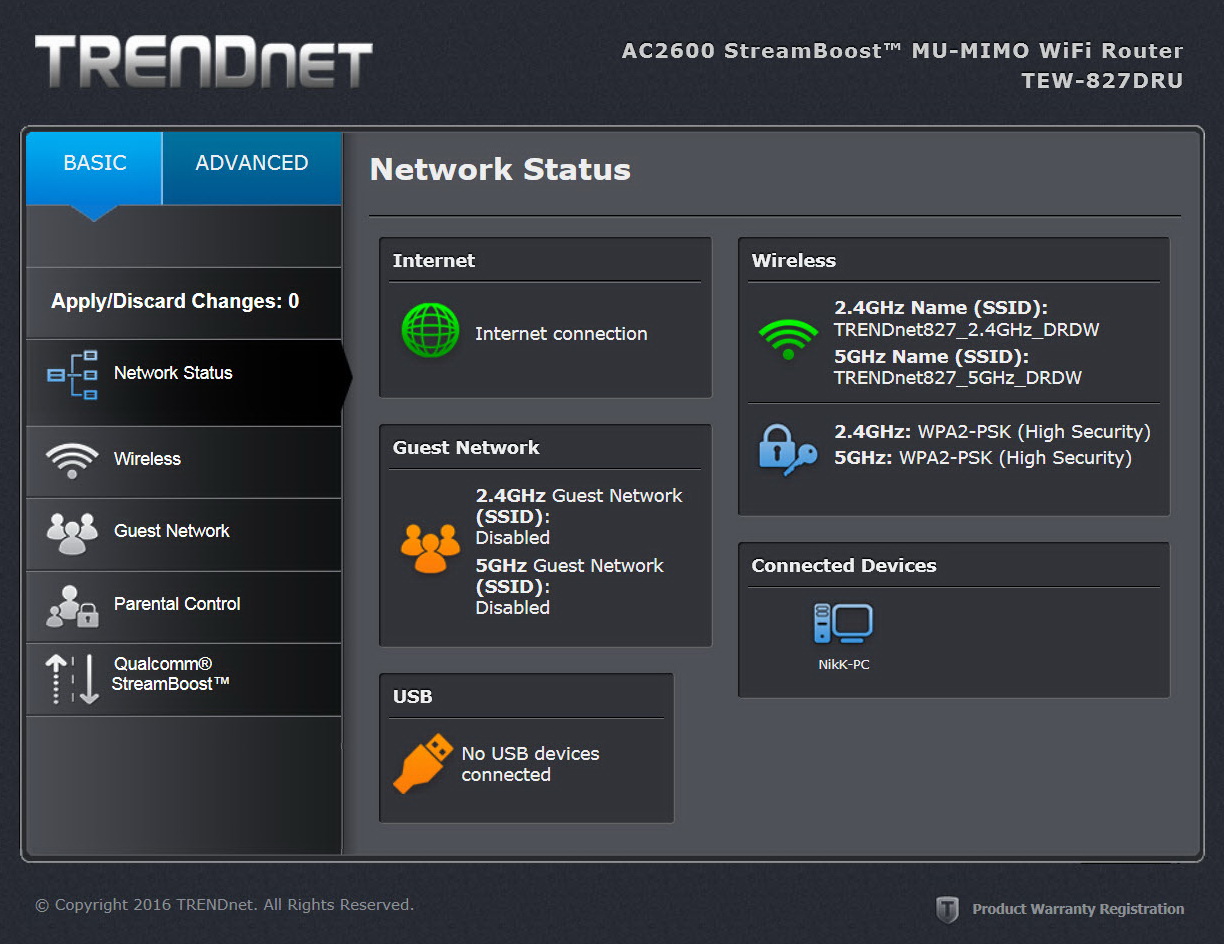The image size is (1224, 944).
Task: Open the Product Warranty Registration link
Action: coord(1078,909)
